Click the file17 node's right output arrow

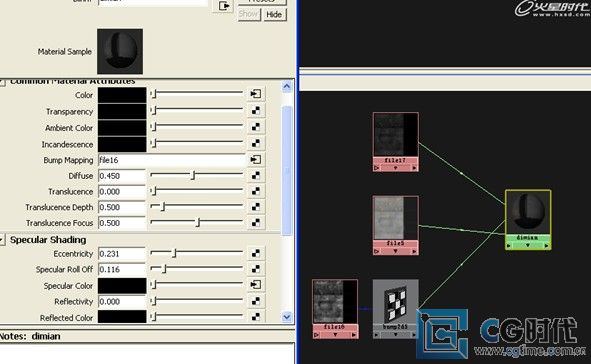click(414, 168)
